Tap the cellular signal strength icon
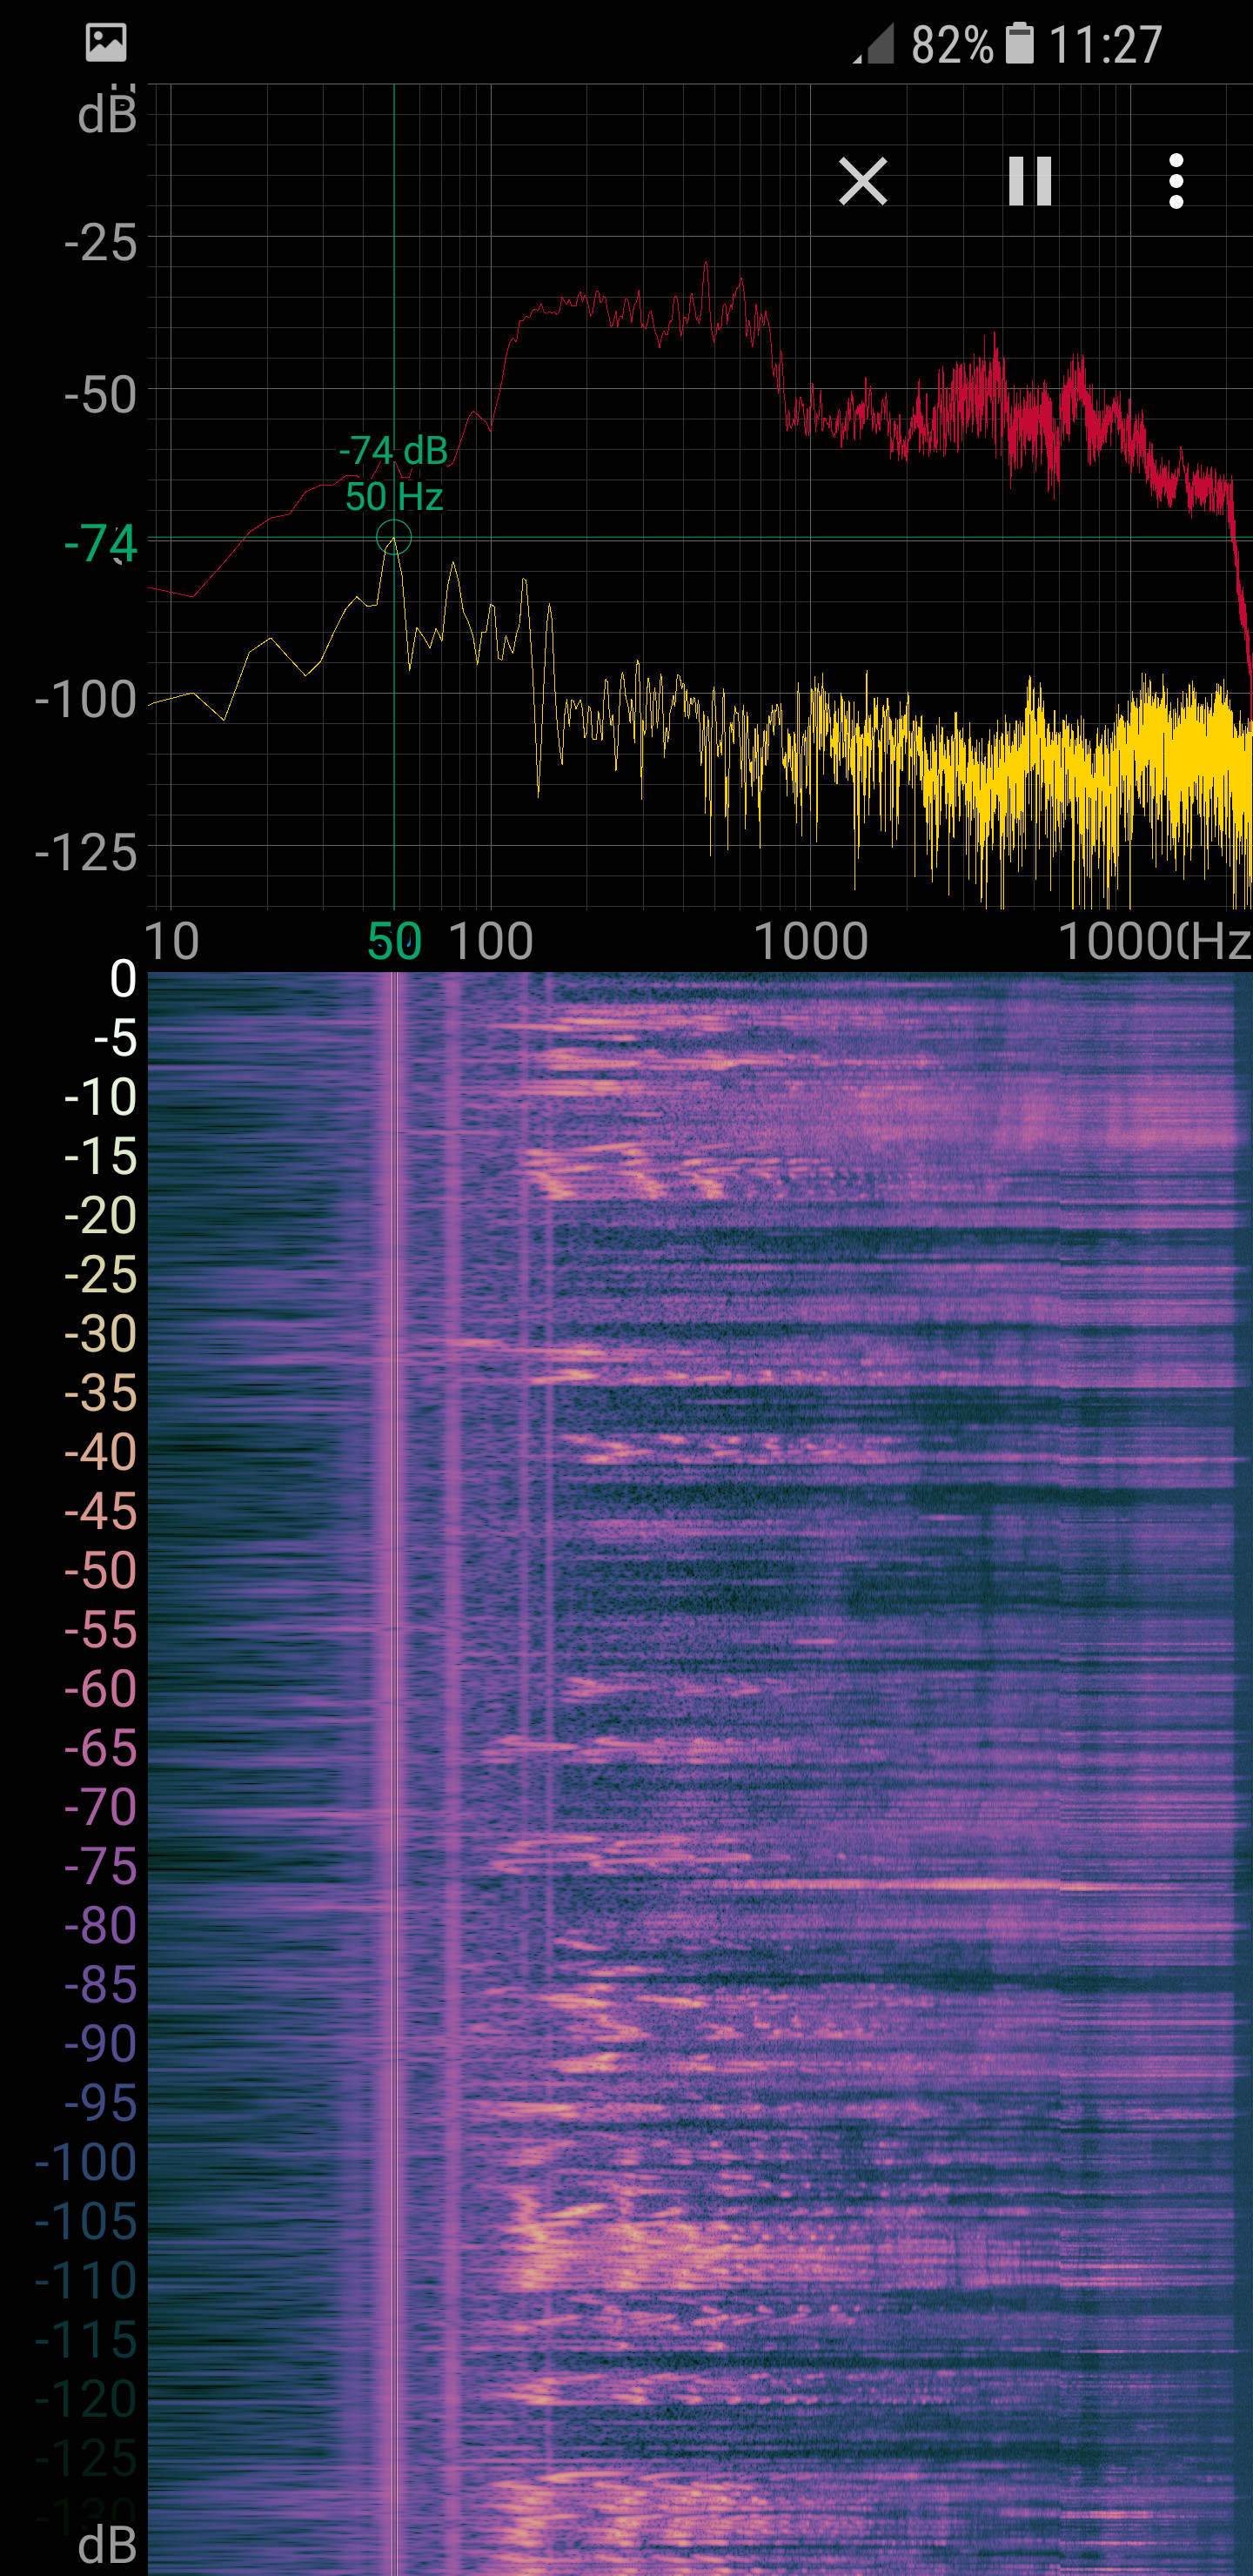This screenshot has height=2576, width=1253. click(875, 44)
